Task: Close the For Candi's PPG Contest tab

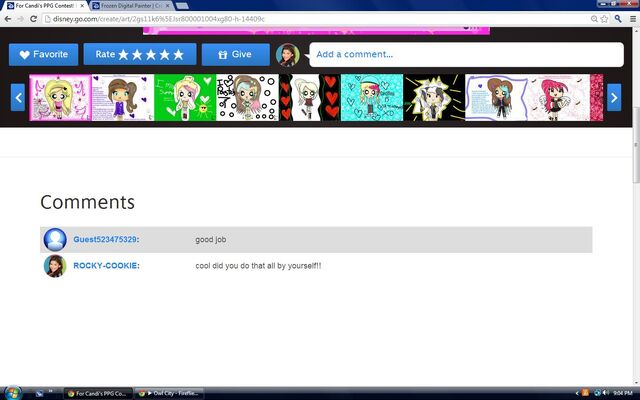Action: (x=82, y=6)
